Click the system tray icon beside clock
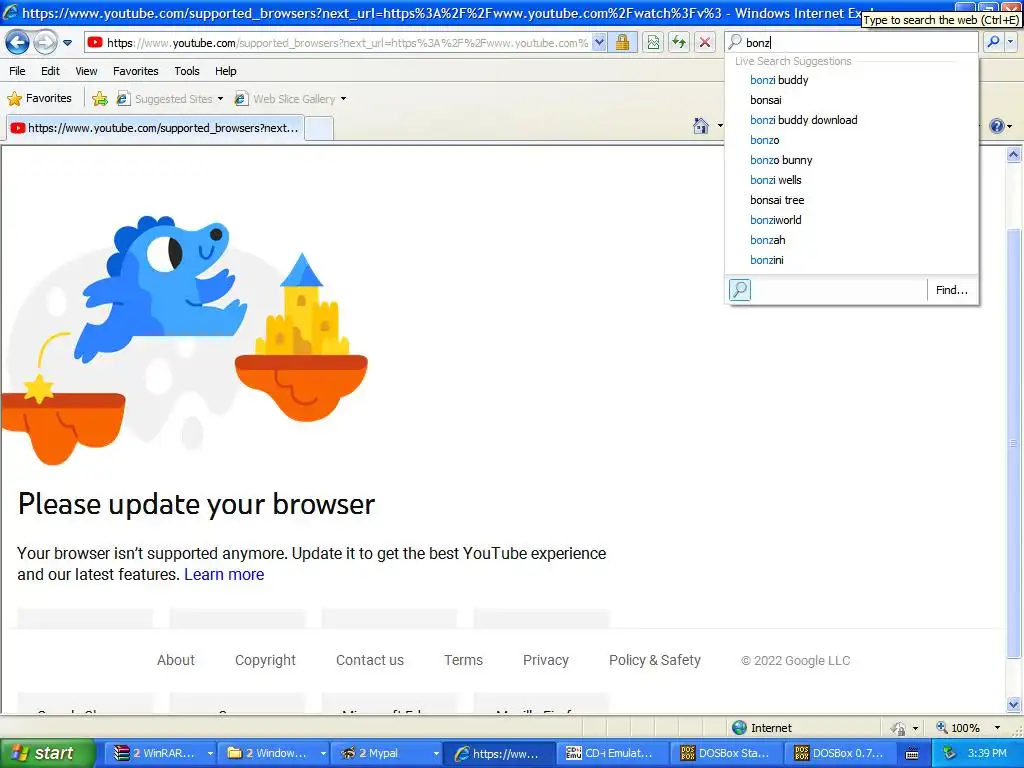 pos(950,753)
